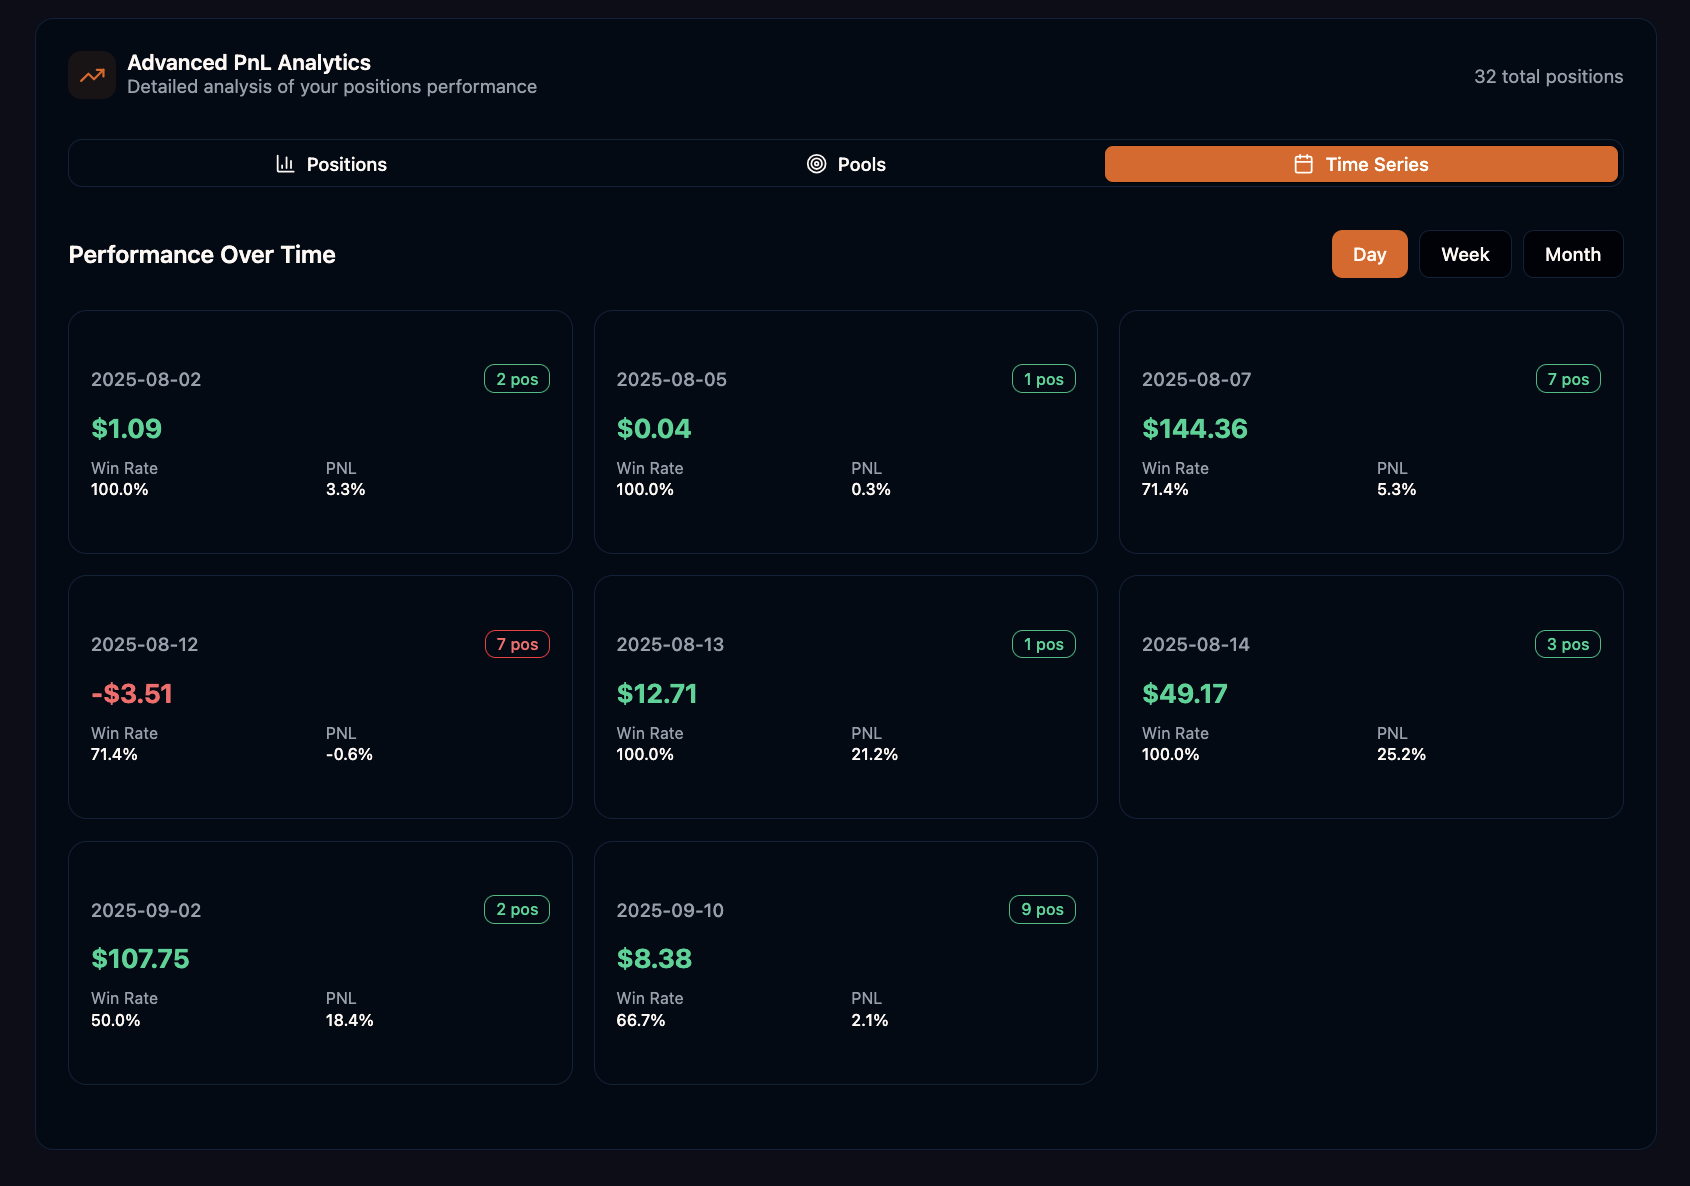Click the target icon next to Pools
The width and height of the screenshot is (1690, 1186).
(816, 163)
